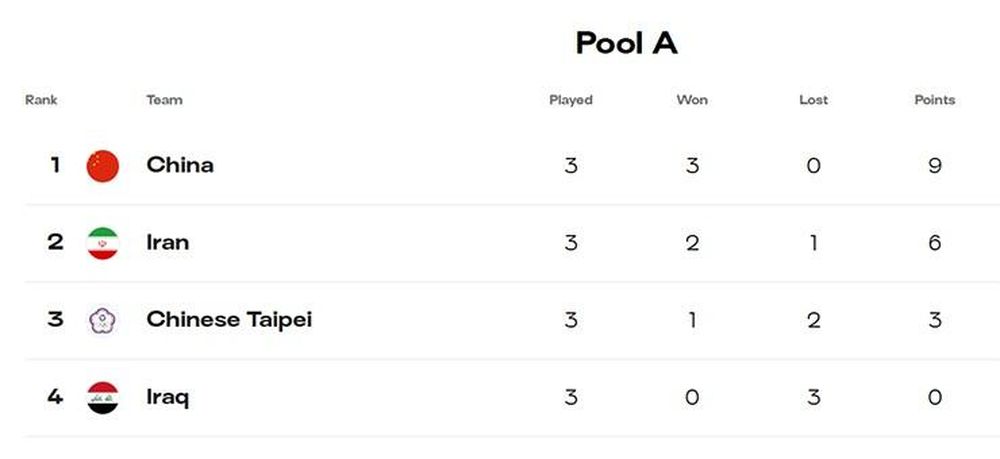Sort by the Points column header
1000x459 pixels.
(935, 100)
